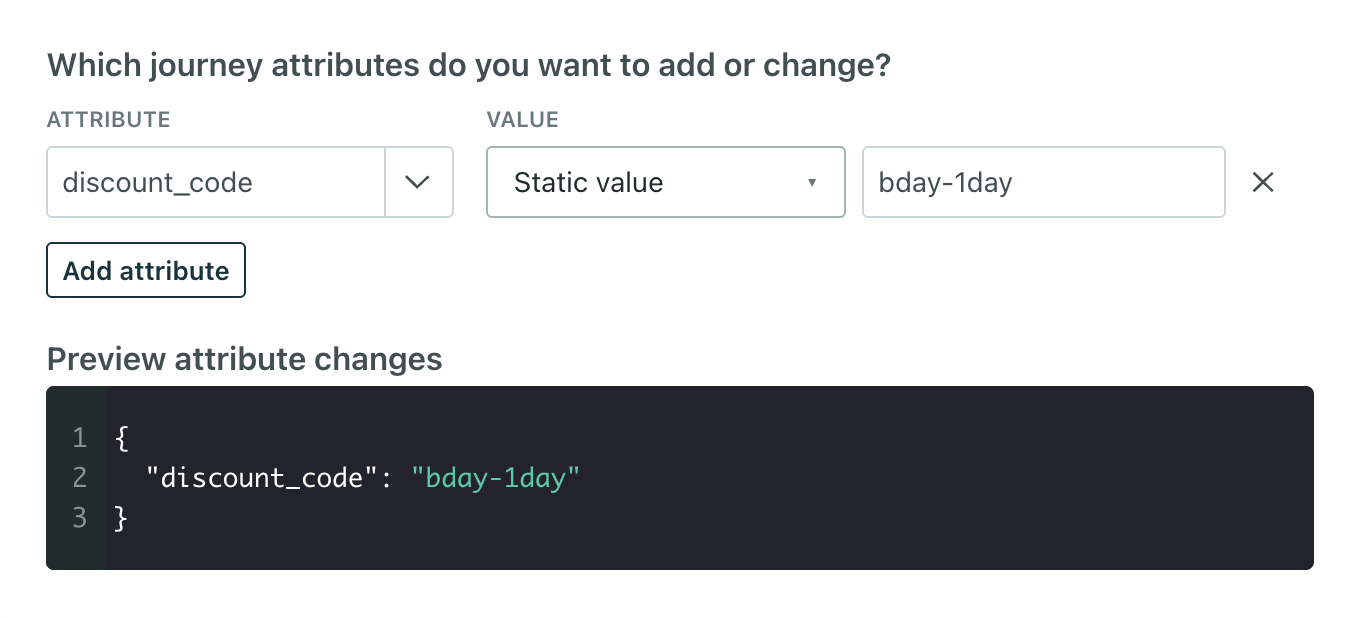Select the green bday-1day string in the preview
This screenshot has width=1356, height=618.
(496, 477)
